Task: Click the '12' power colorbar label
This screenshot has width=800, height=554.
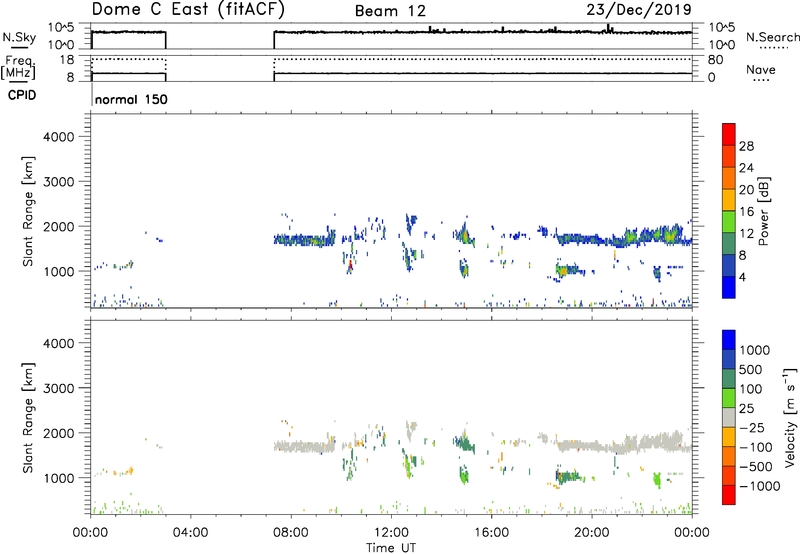Action: pyautogui.click(x=746, y=234)
